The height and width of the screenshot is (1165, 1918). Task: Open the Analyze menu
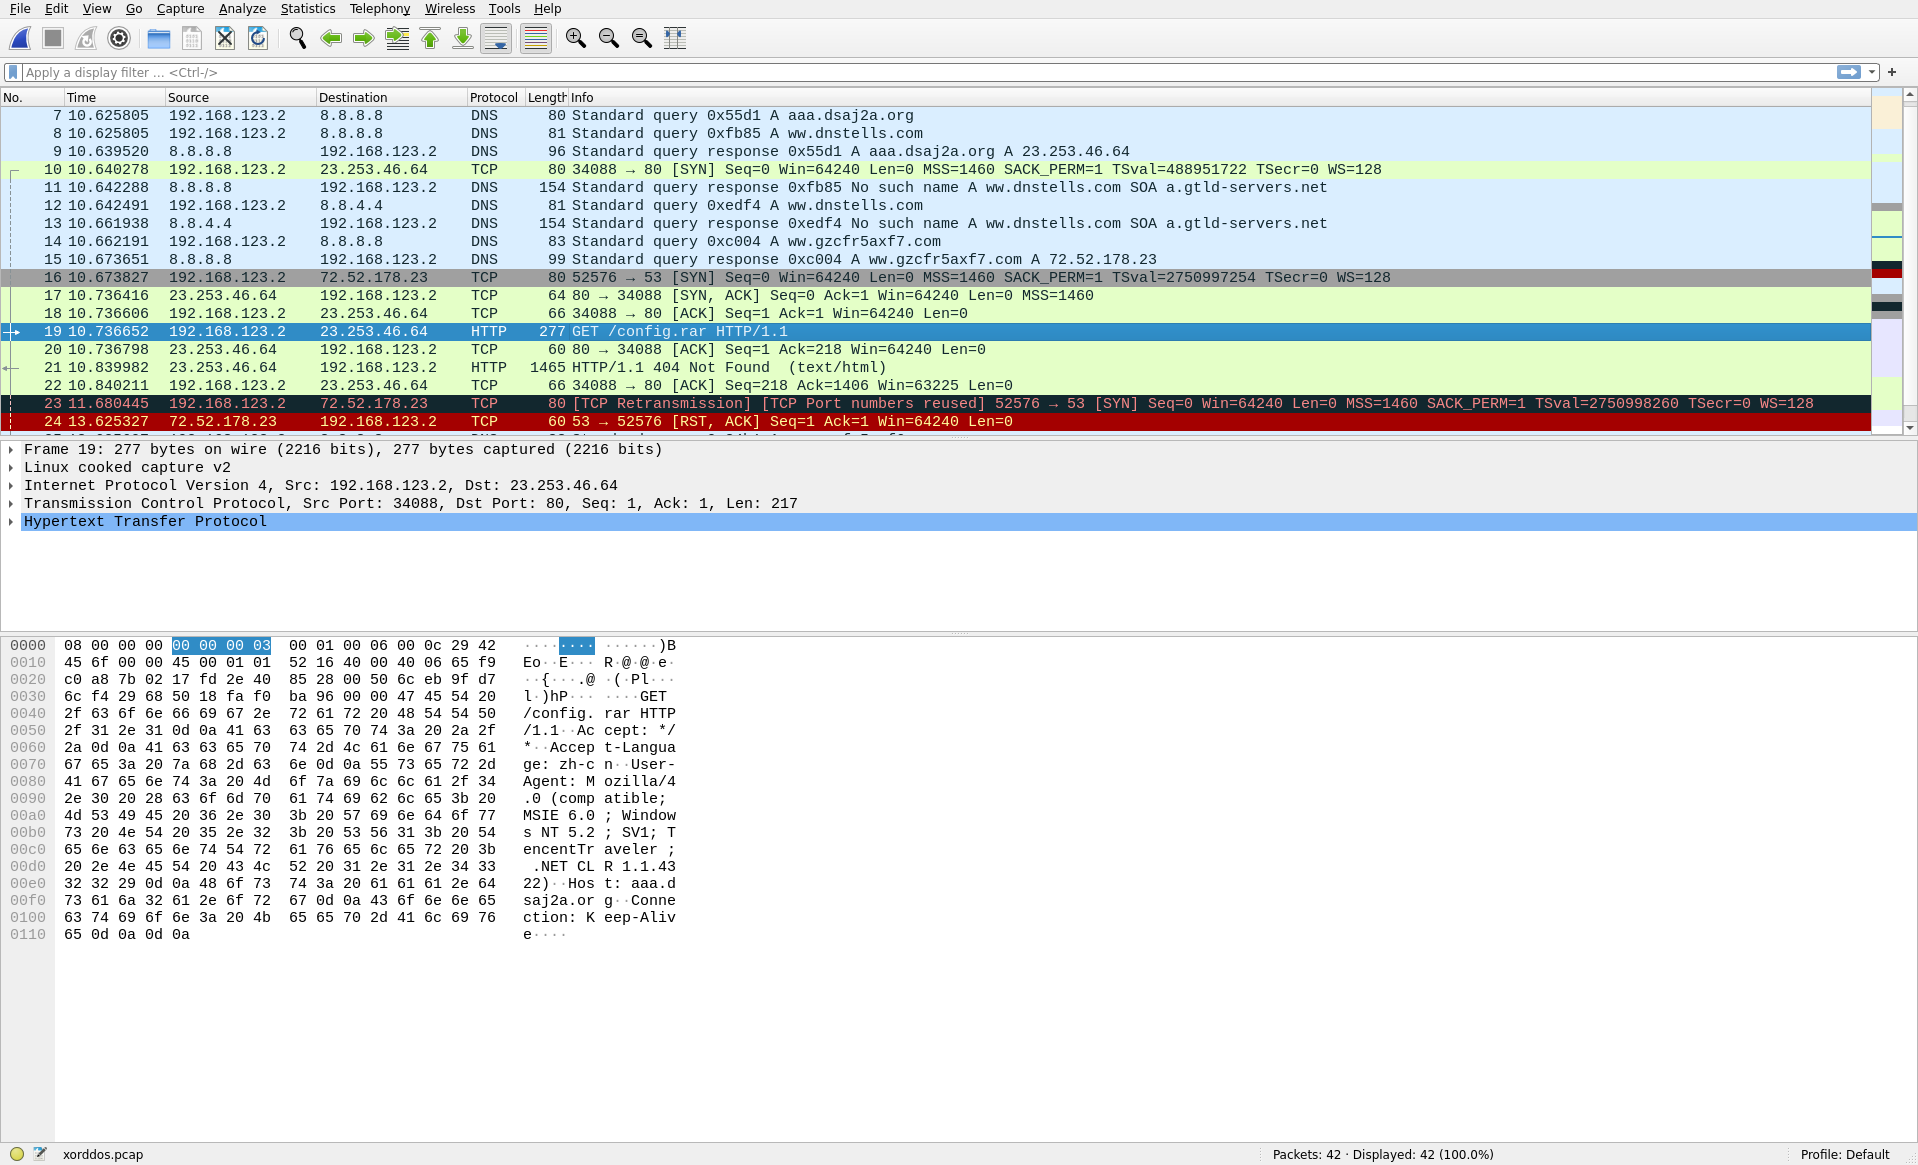coord(242,9)
